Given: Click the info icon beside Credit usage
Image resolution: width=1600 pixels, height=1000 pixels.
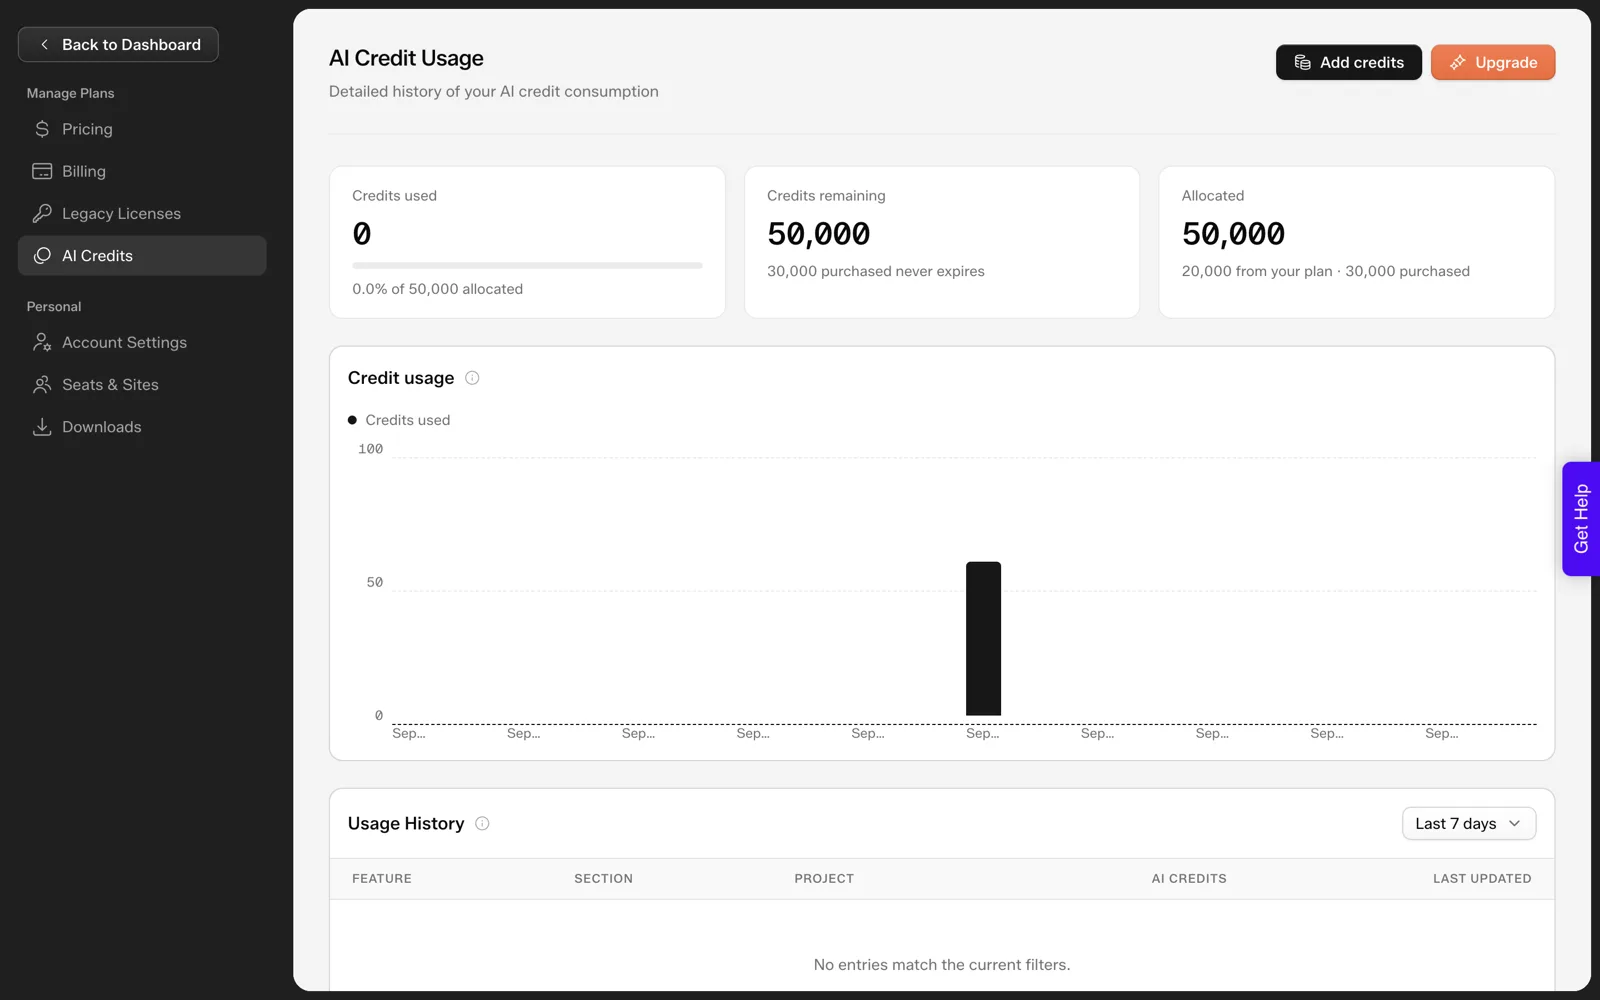Looking at the screenshot, I should [472, 378].
